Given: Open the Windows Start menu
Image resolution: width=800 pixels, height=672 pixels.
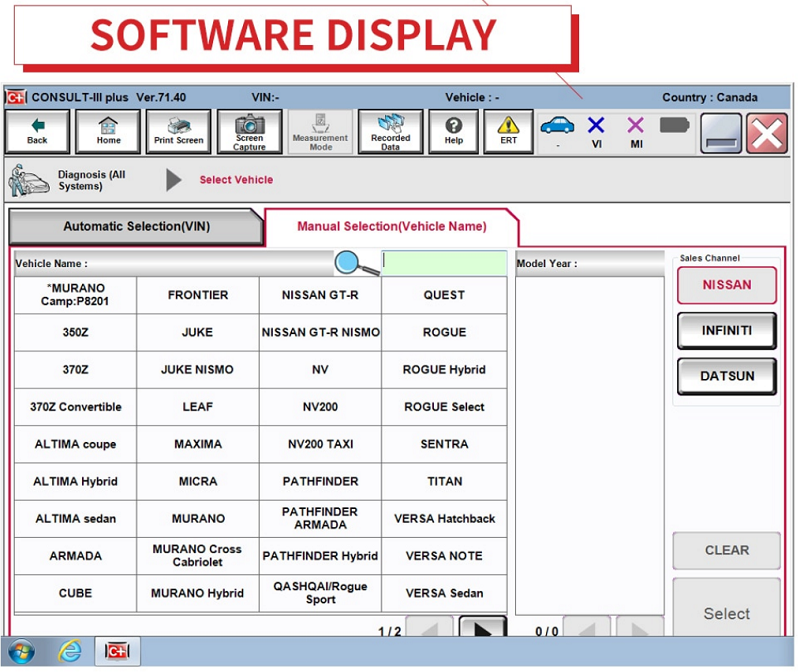Looking at the screenshot, I should 21,652.
